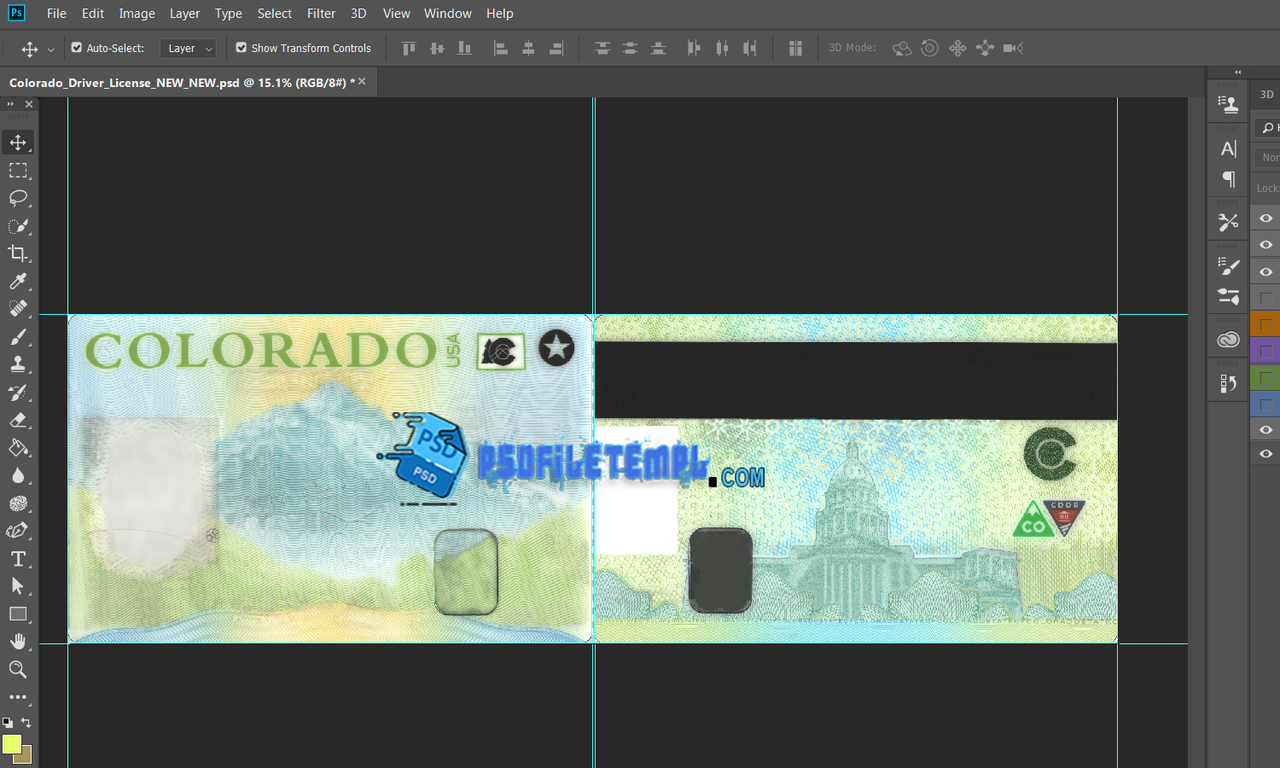The height and width of the screenshot is (768, 1280).
Task: Select the Quick Selection tool
Action: tap(18, 226)
